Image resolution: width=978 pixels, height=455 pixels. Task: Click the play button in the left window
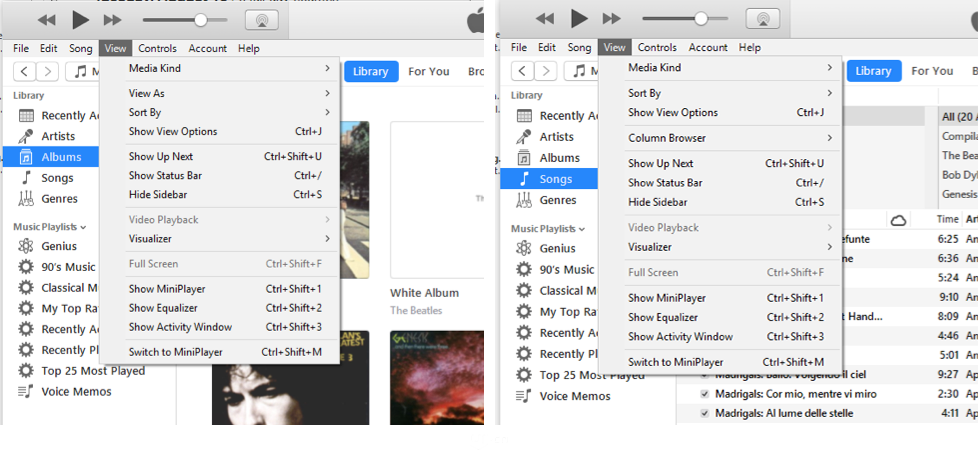(x=80, y=20)
